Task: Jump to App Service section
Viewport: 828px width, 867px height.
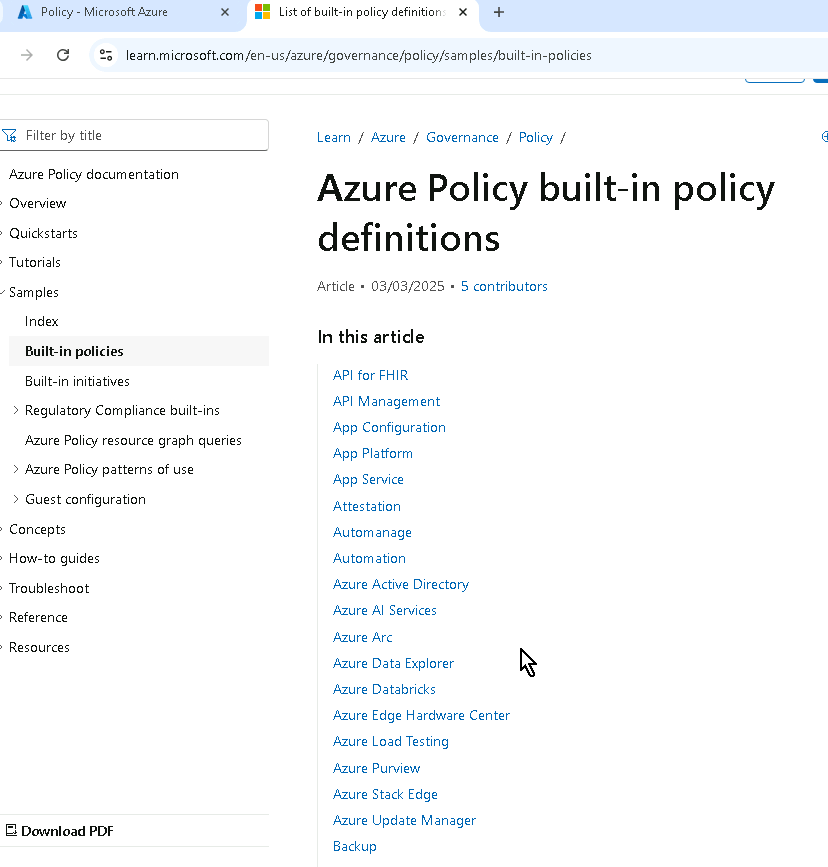Action: (368, 479)
